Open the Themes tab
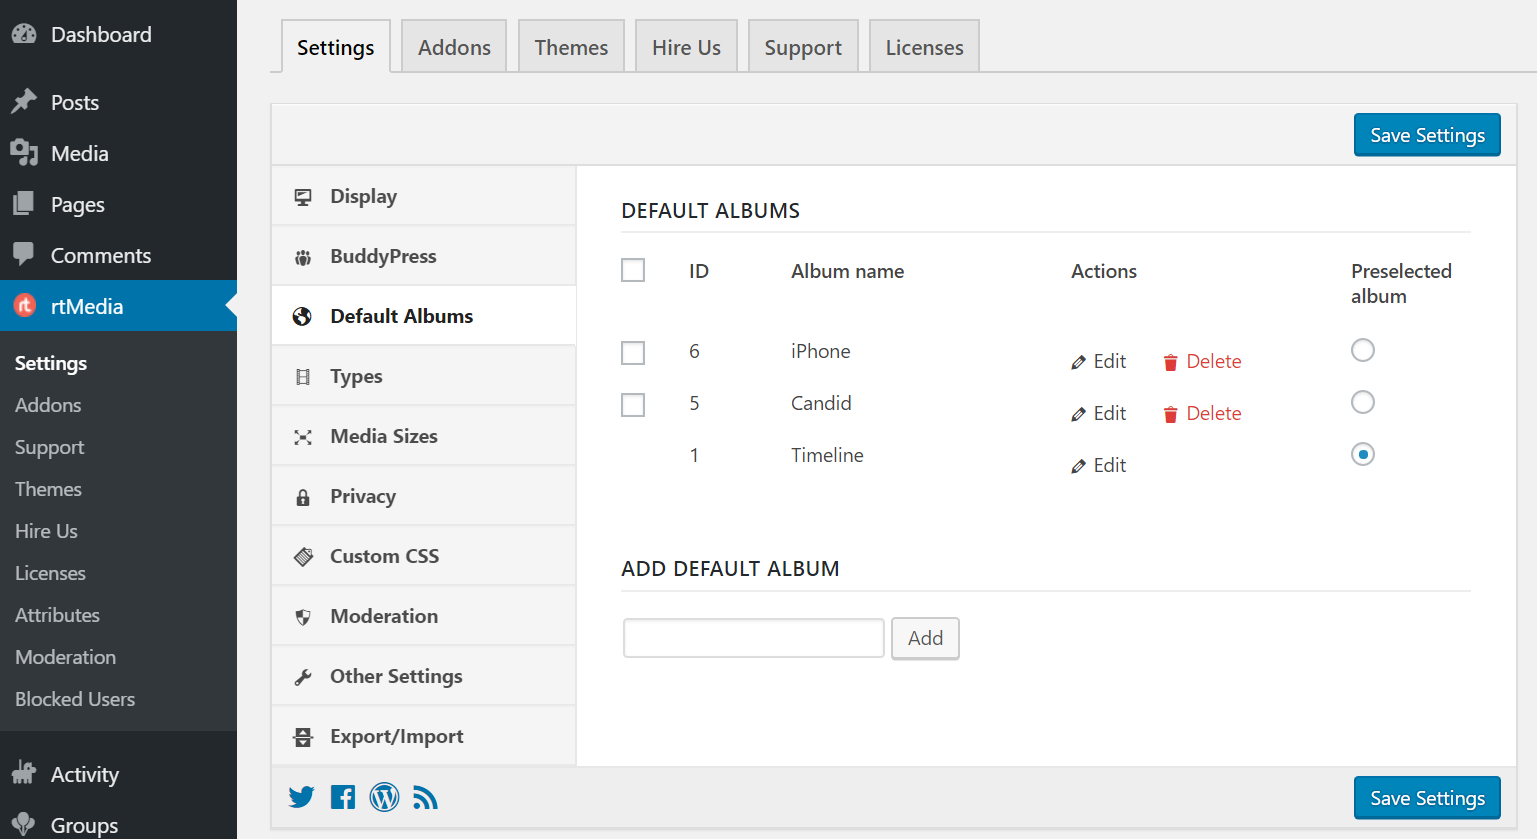This screenshot has height=839, width=1537. [x=571, y=46]
